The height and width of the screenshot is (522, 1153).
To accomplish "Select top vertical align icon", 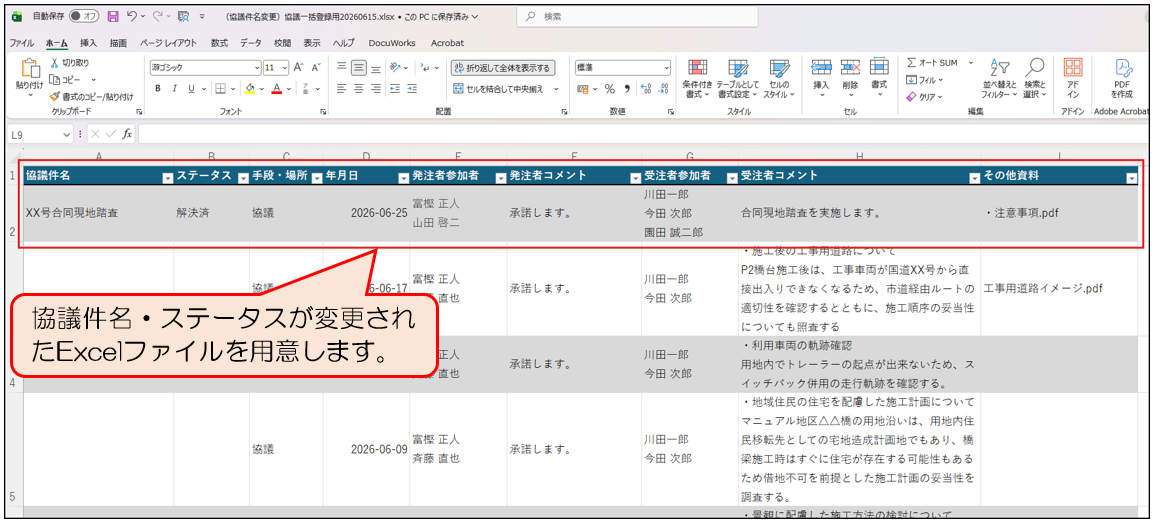I will (341, 67).
